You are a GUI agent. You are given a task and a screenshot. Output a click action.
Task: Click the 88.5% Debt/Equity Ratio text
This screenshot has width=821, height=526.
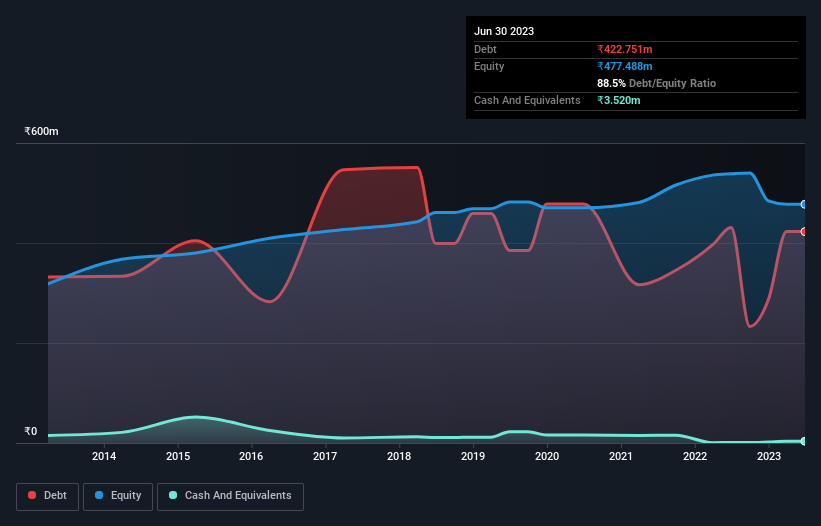(x=657, y=83)
